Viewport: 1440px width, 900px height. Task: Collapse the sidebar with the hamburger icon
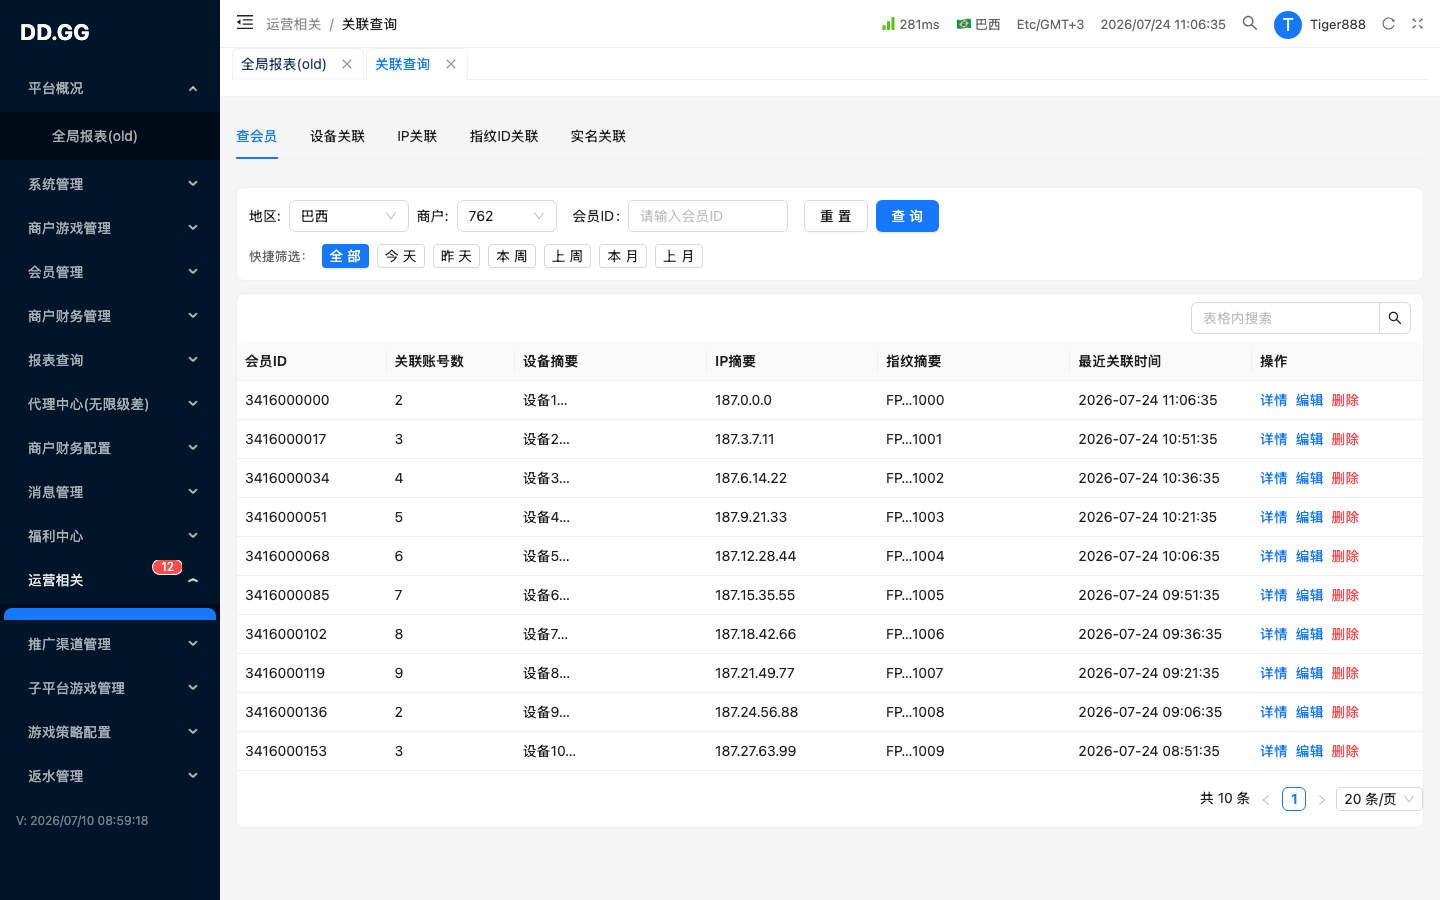[x=245, y=22]
